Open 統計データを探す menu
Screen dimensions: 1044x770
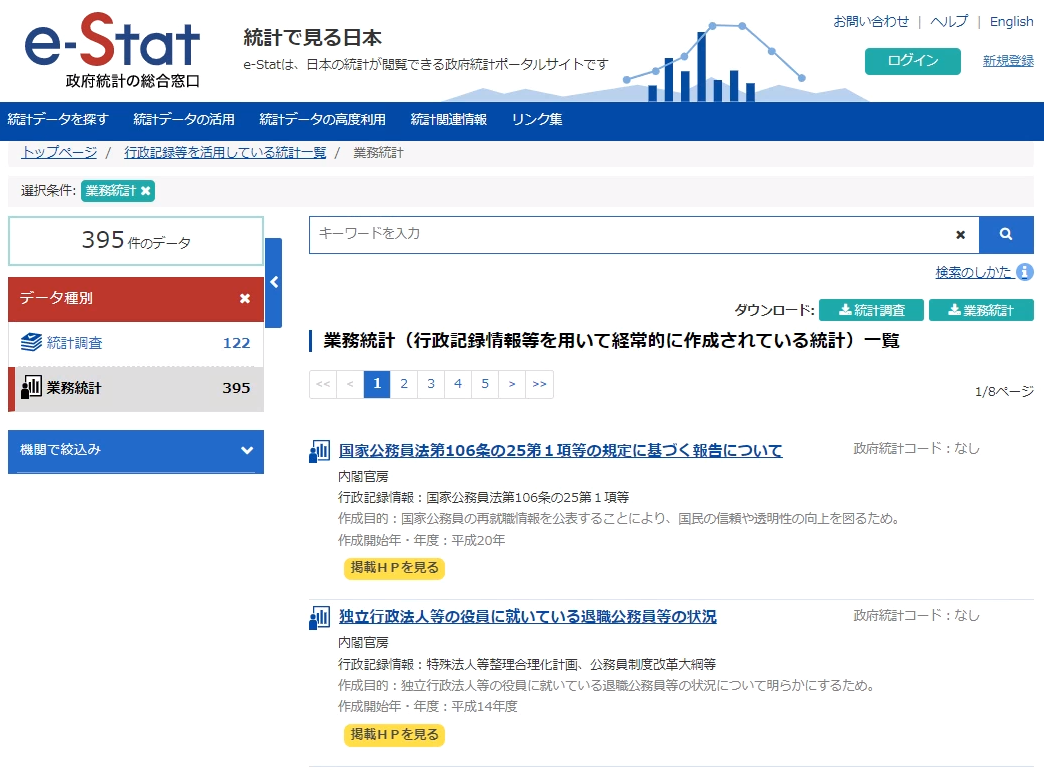[x=58, y=120]
